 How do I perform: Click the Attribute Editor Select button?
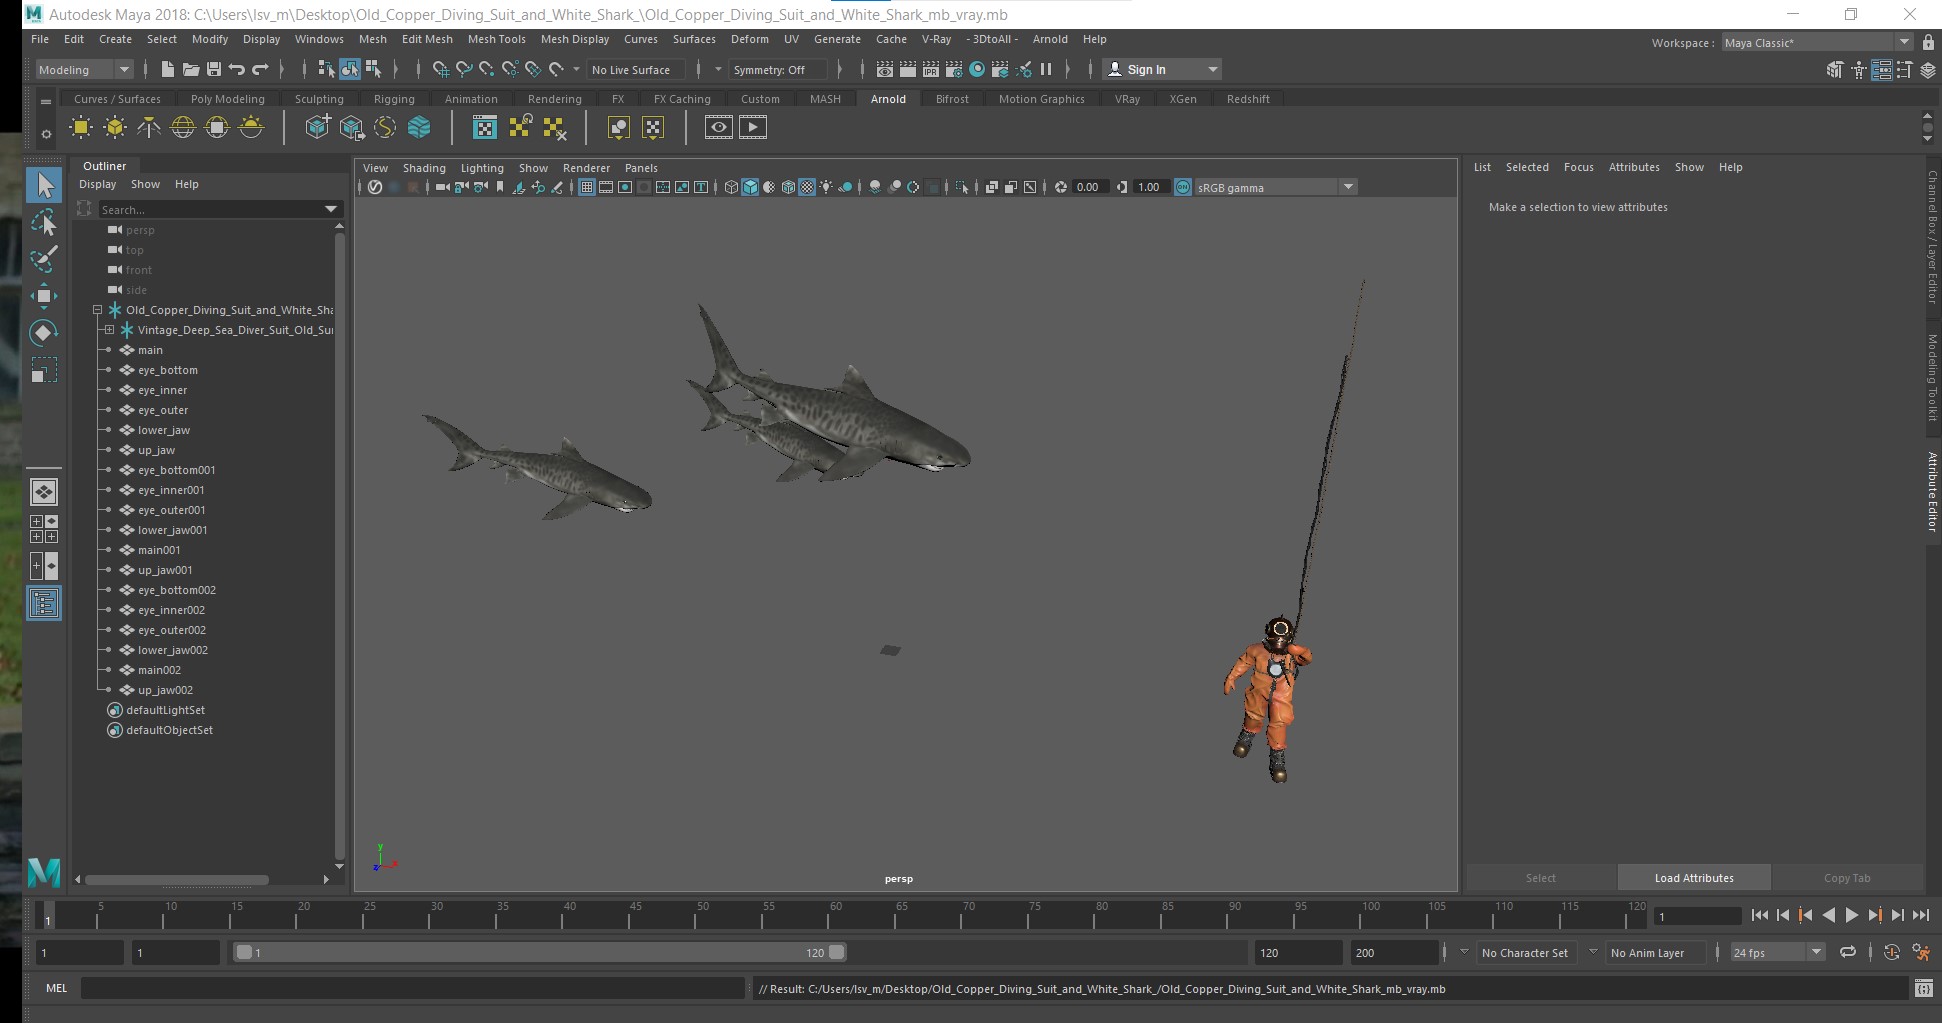tap(1540, 878)
